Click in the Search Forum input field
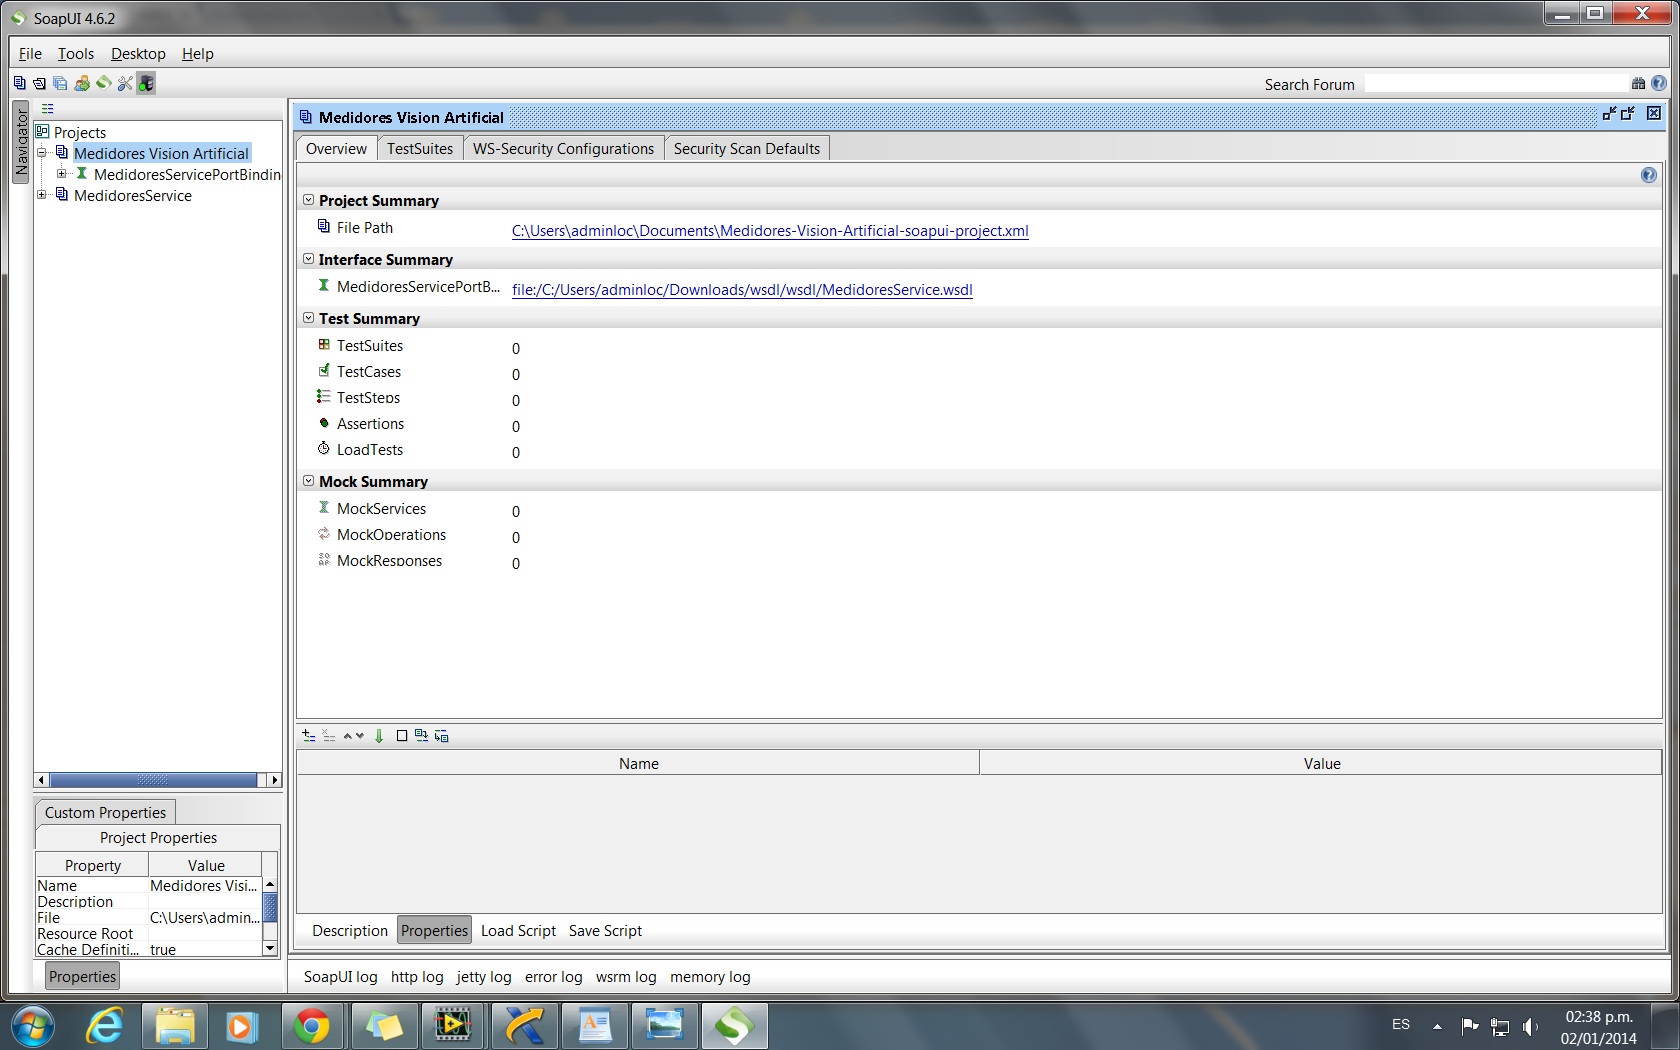Screen dimensions: 1680x1050 [1496, 84]
